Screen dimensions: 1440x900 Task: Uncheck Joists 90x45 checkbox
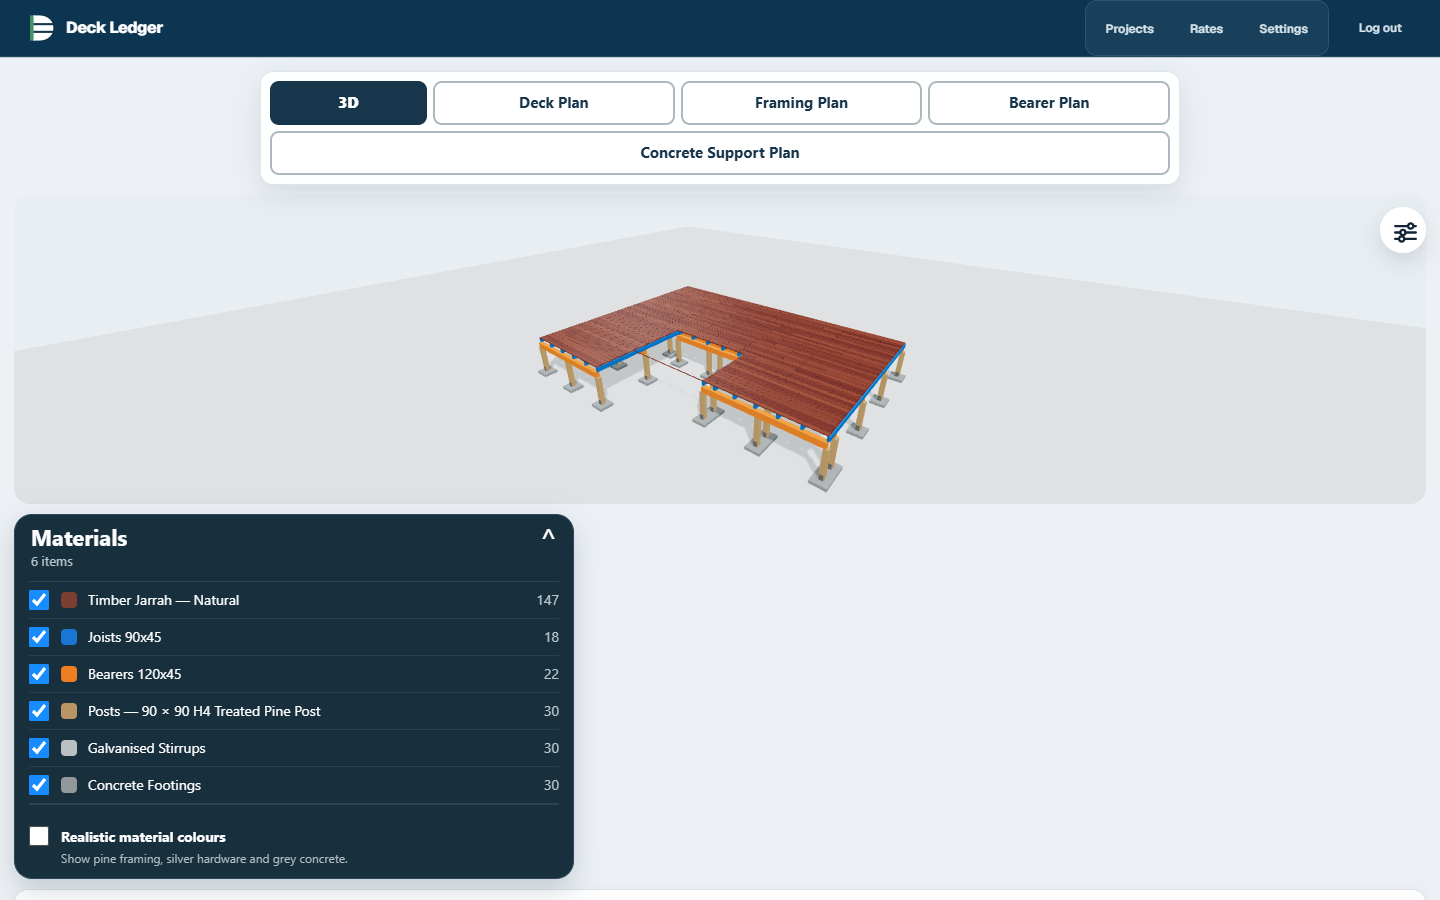[x=39, y=637]
